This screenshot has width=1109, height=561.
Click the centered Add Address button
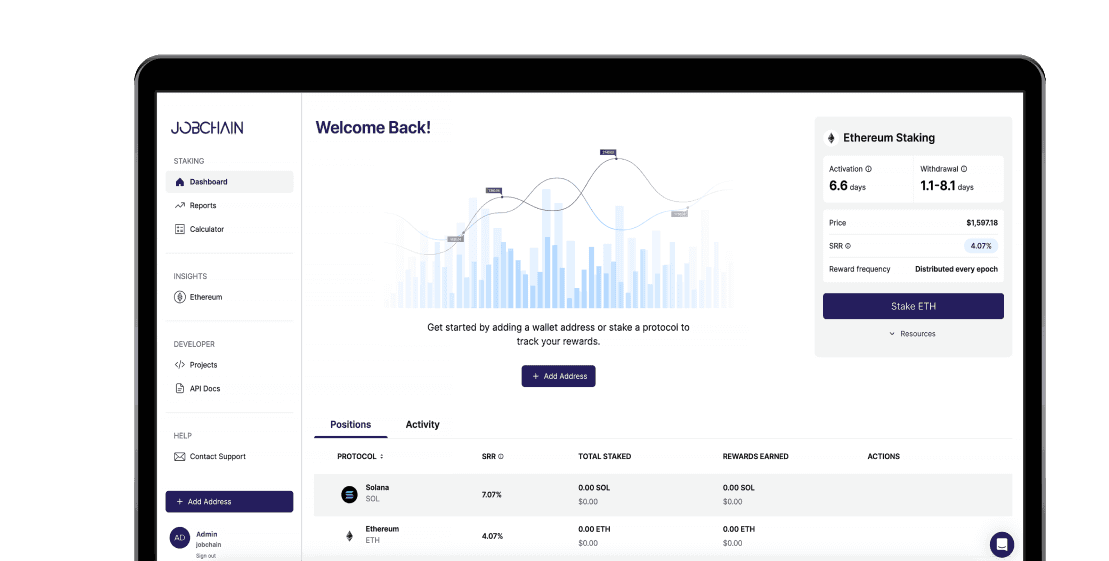pos(558,376)
